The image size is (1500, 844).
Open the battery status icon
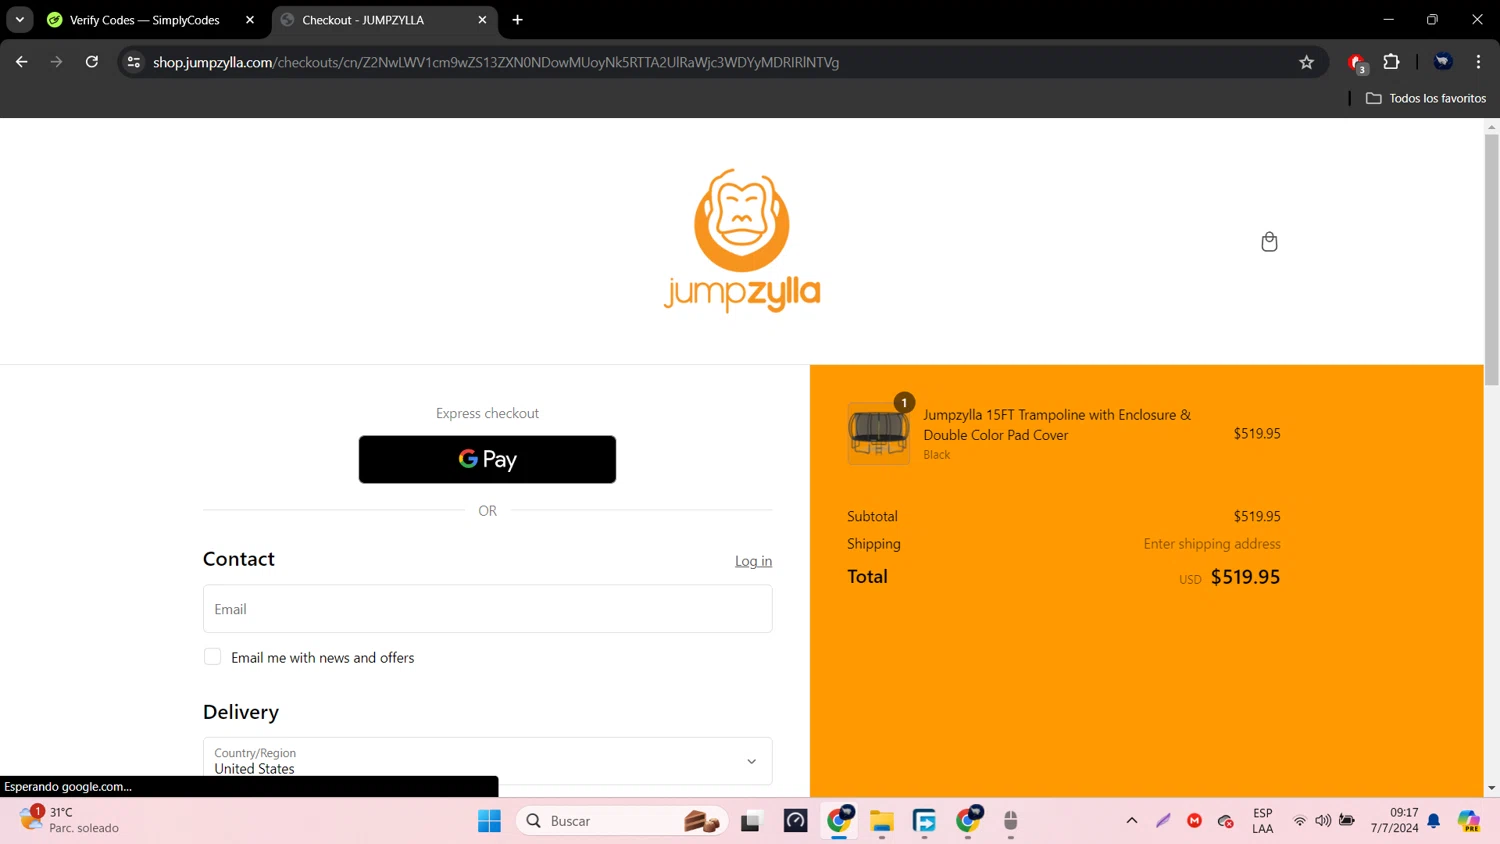(1347, 821)
